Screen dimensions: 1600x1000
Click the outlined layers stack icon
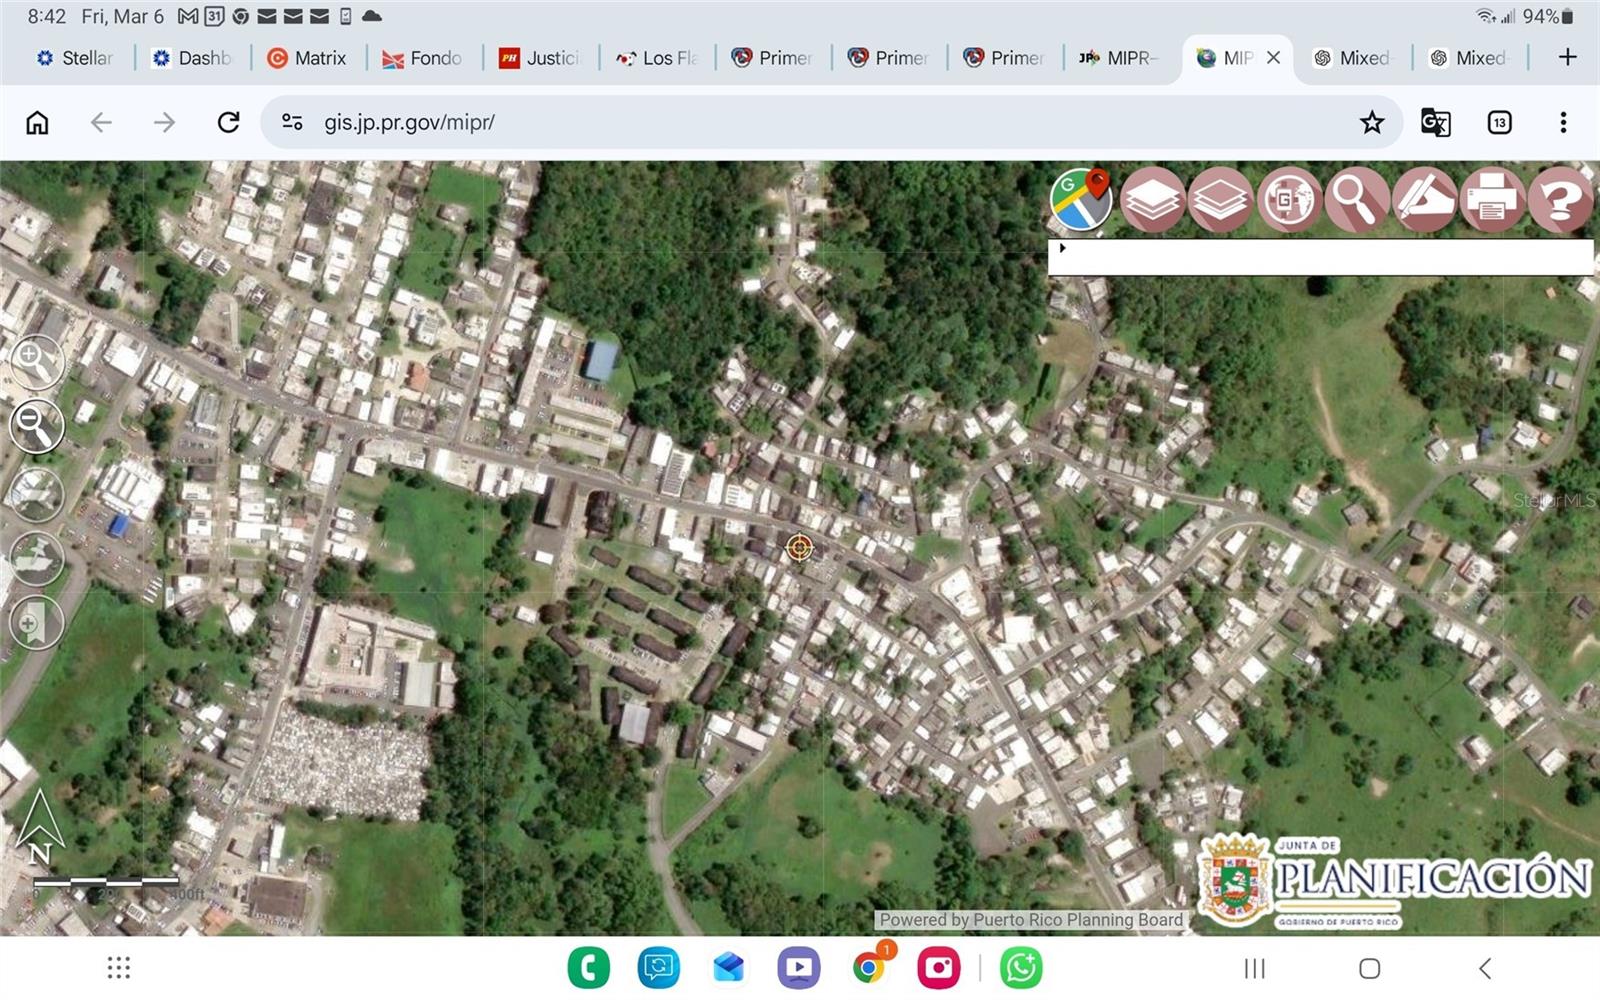click(1220, 200)
